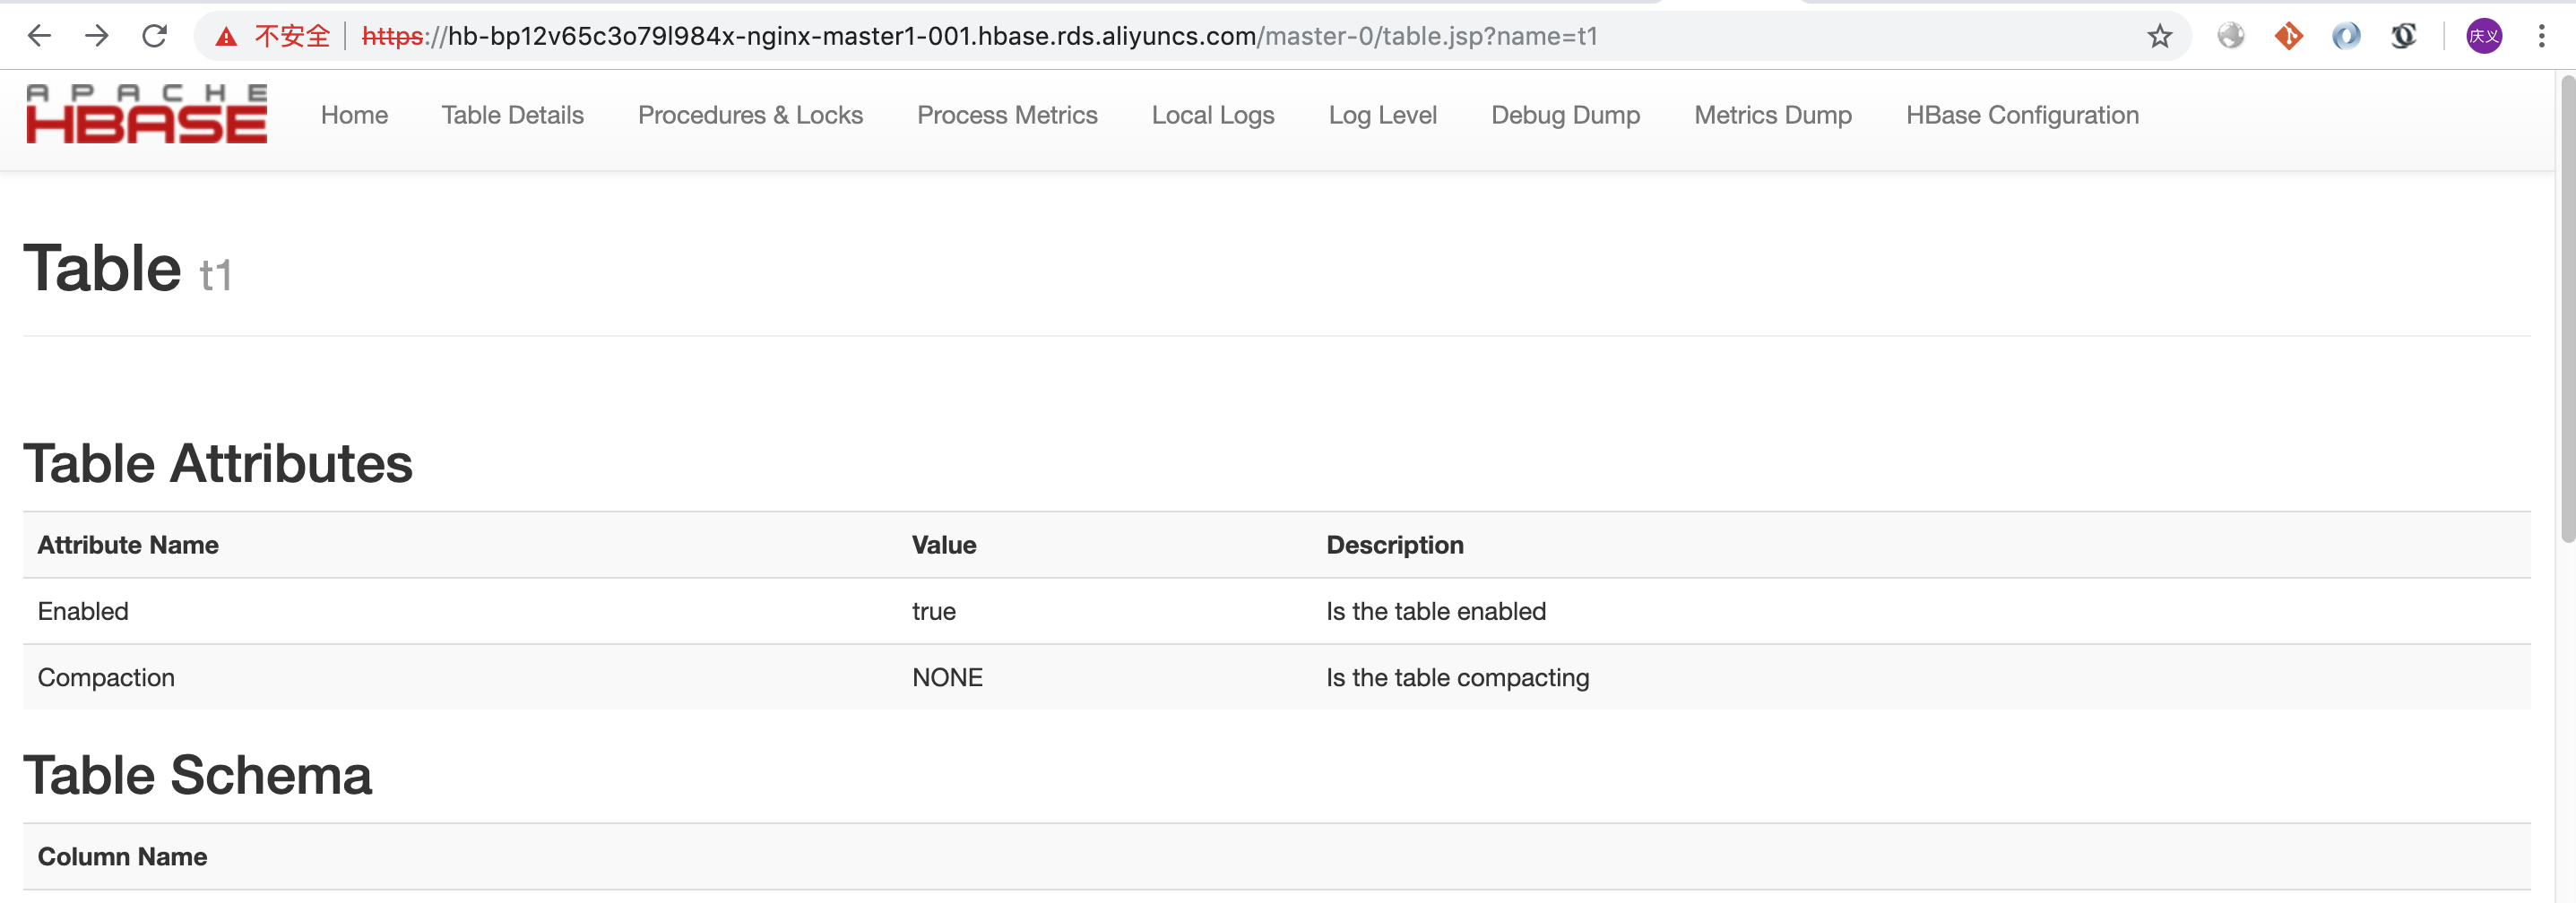Image resolution: width=2576 pixels, height=903 pixels.
Task: Open the Process Metrics link
Action: click(x=1007, y=116)
